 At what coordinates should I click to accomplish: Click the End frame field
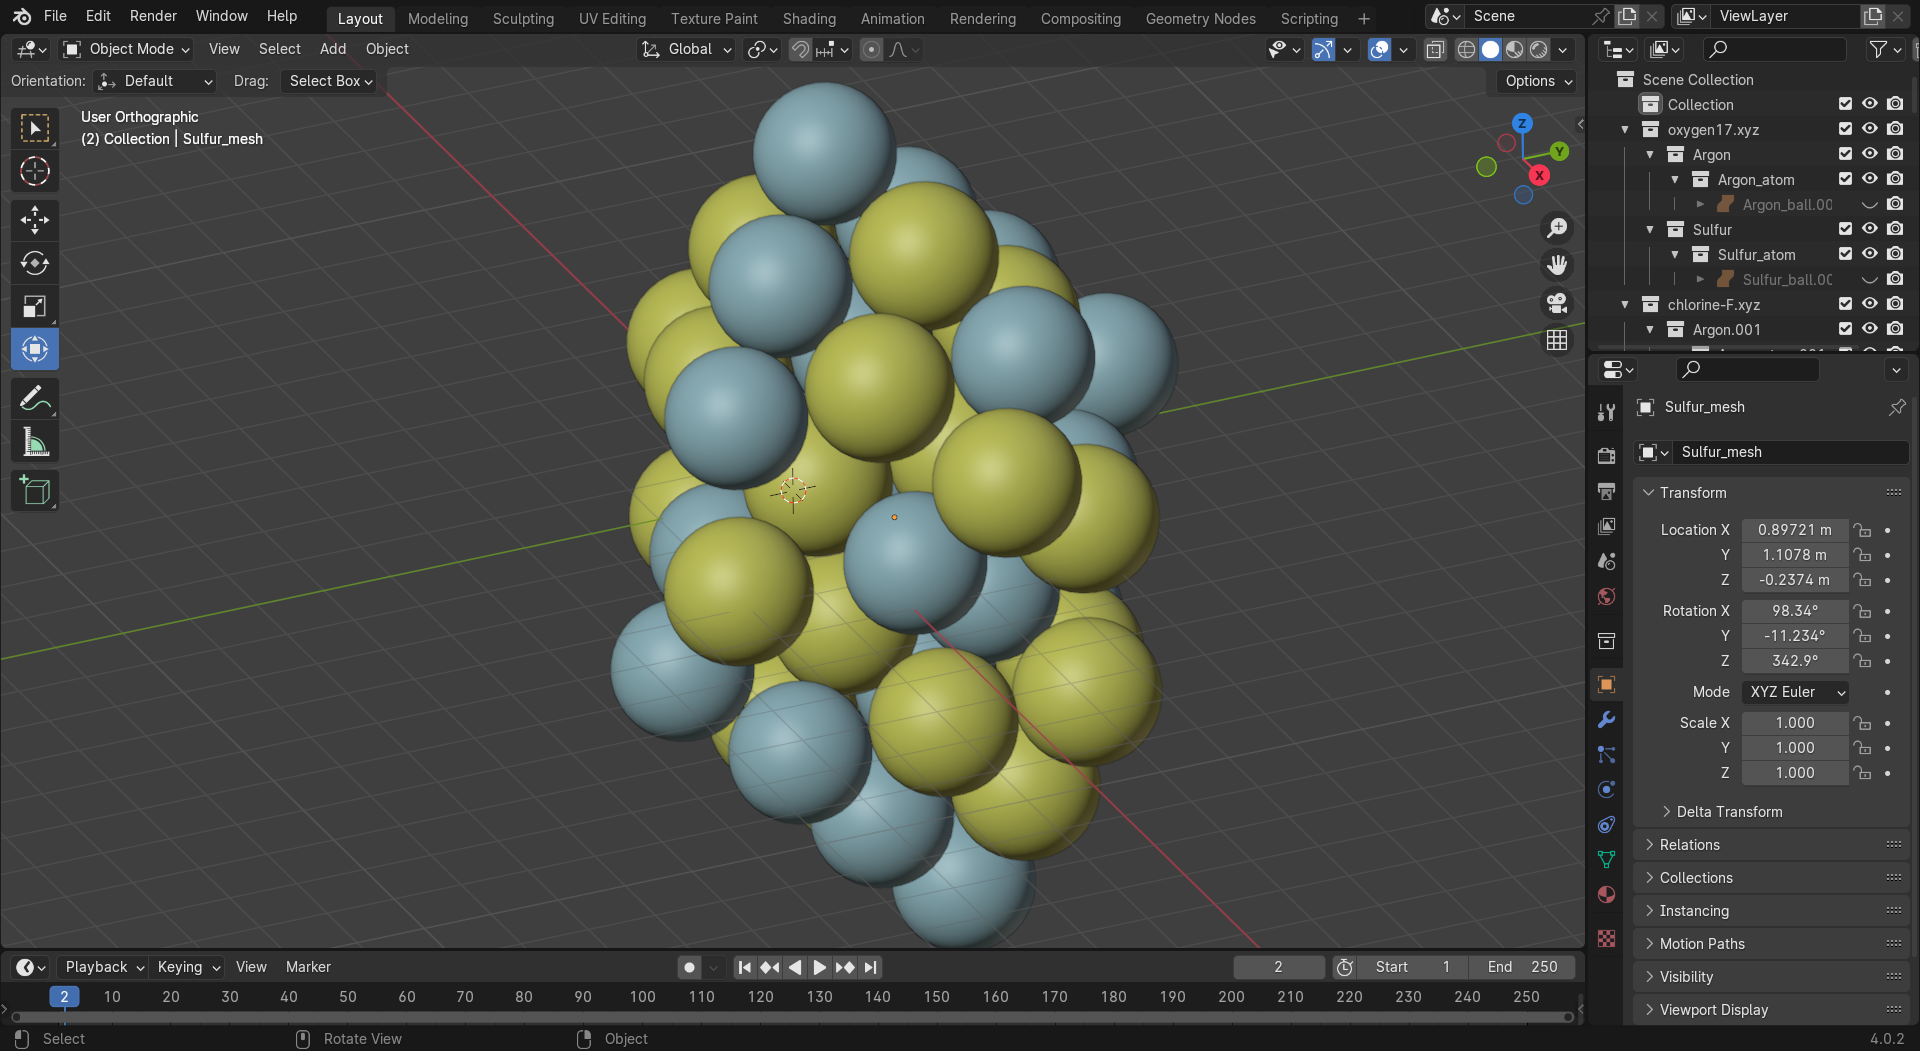click(1522, 967)
